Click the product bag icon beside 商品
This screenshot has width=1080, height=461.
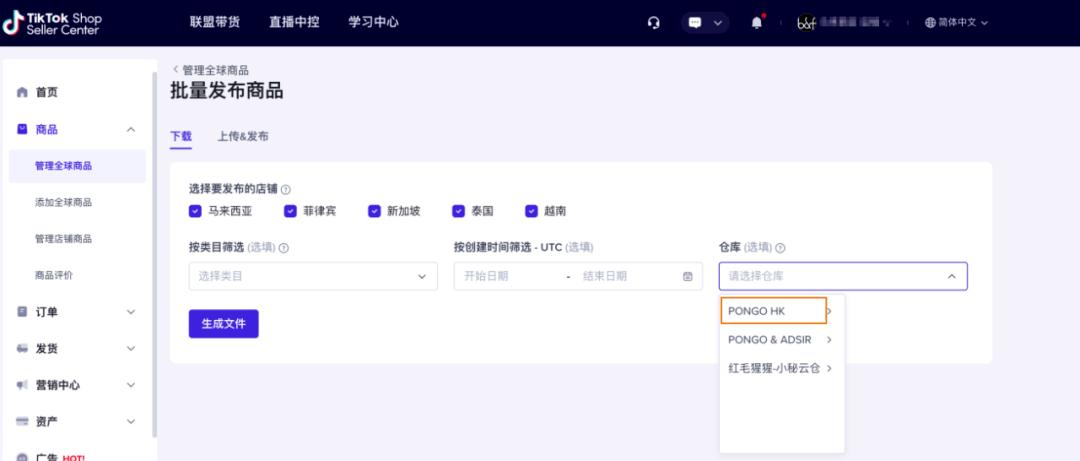[x=23, y=129]
